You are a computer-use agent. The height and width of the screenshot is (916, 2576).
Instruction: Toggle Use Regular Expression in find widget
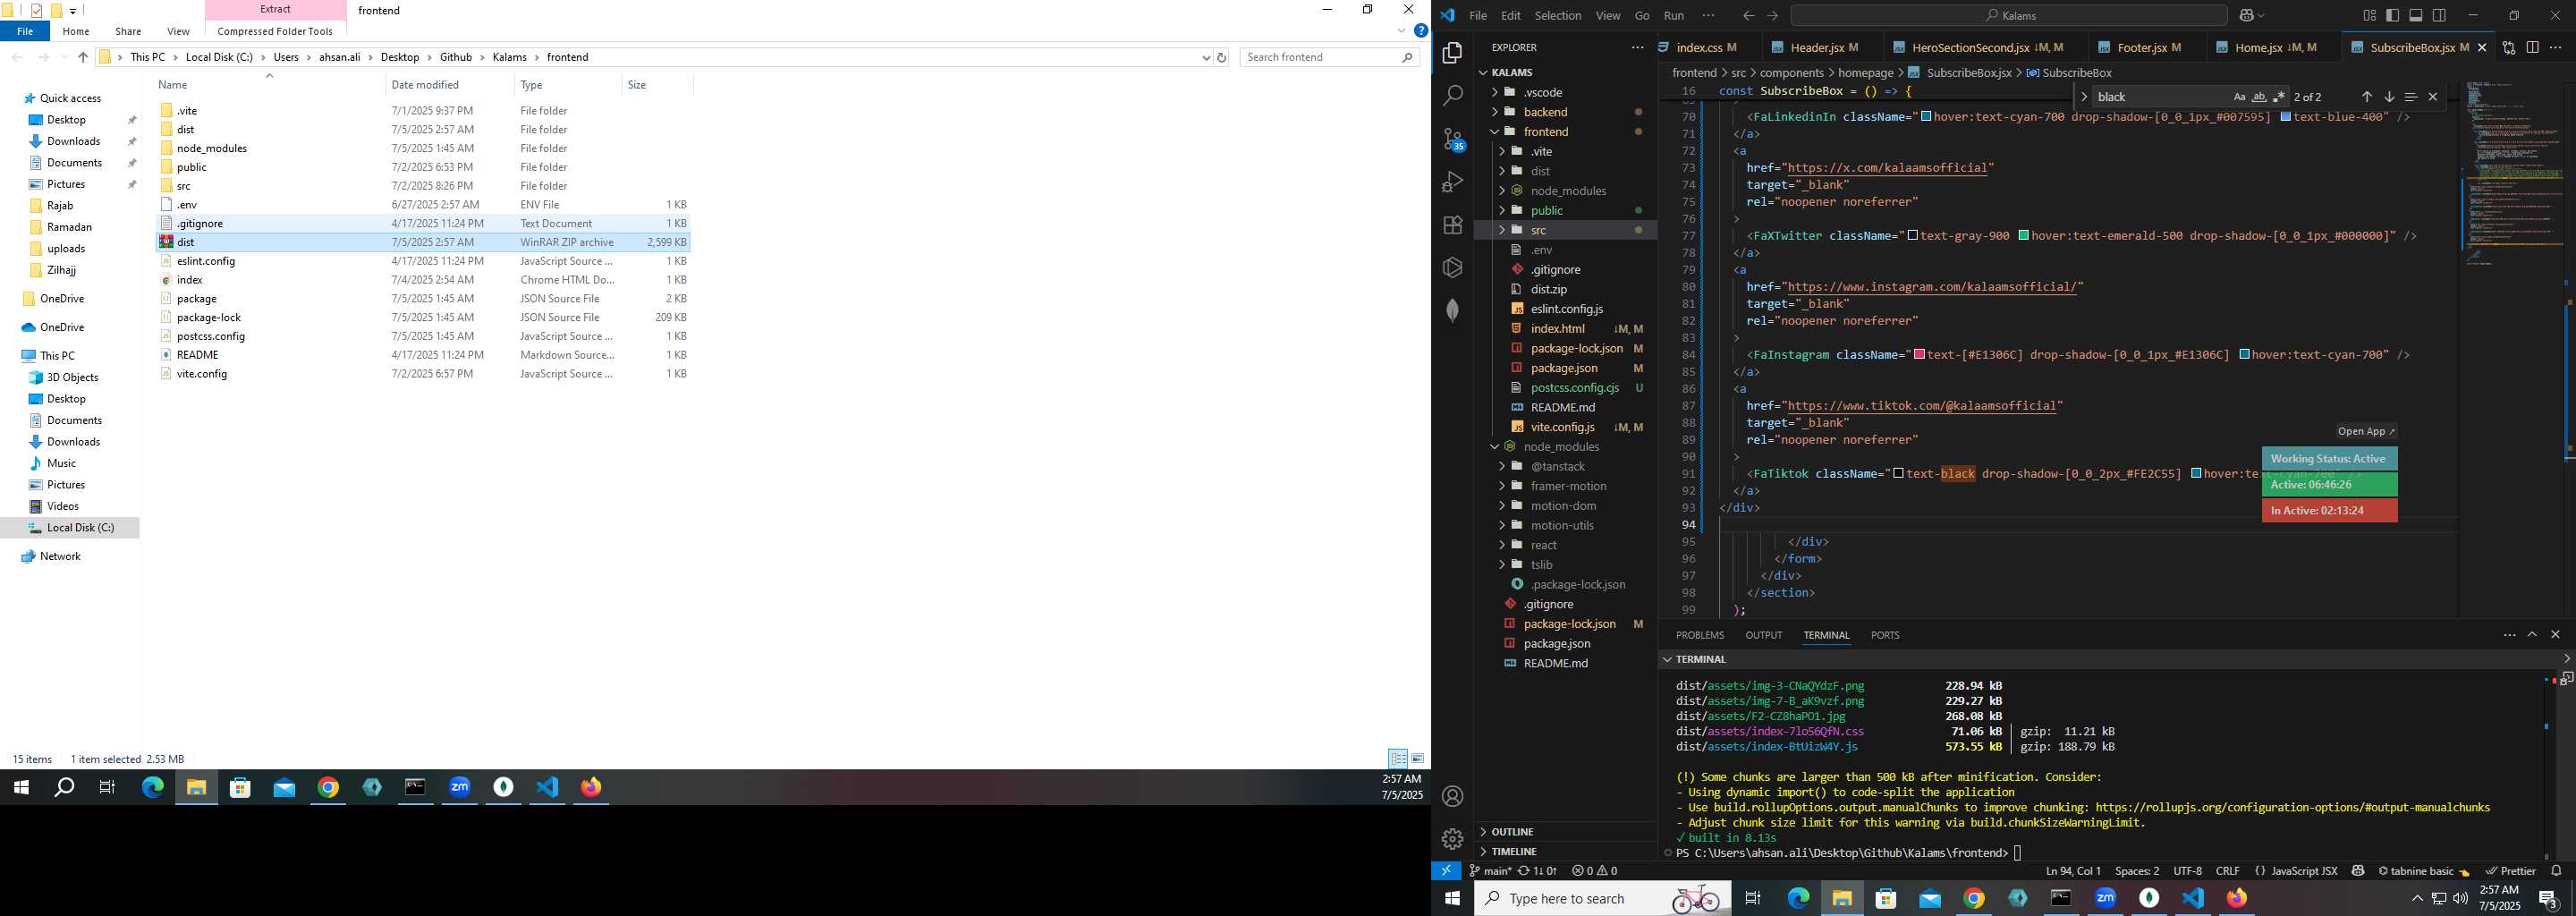2279,97
